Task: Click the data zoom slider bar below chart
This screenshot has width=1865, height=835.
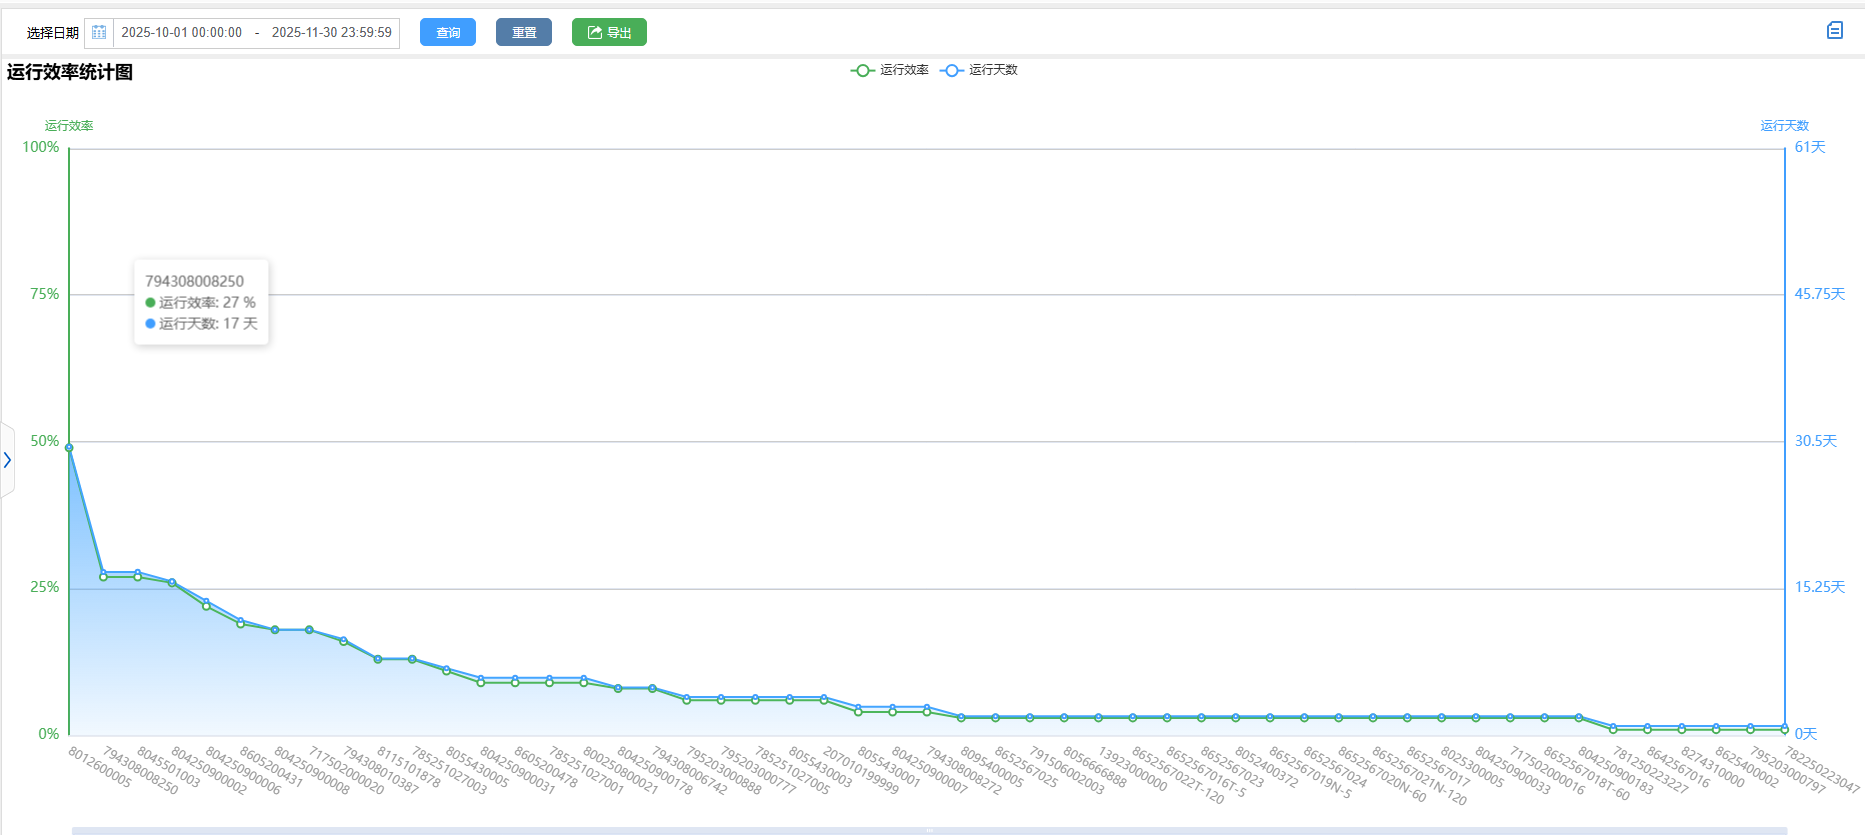Action: (928, 830)
